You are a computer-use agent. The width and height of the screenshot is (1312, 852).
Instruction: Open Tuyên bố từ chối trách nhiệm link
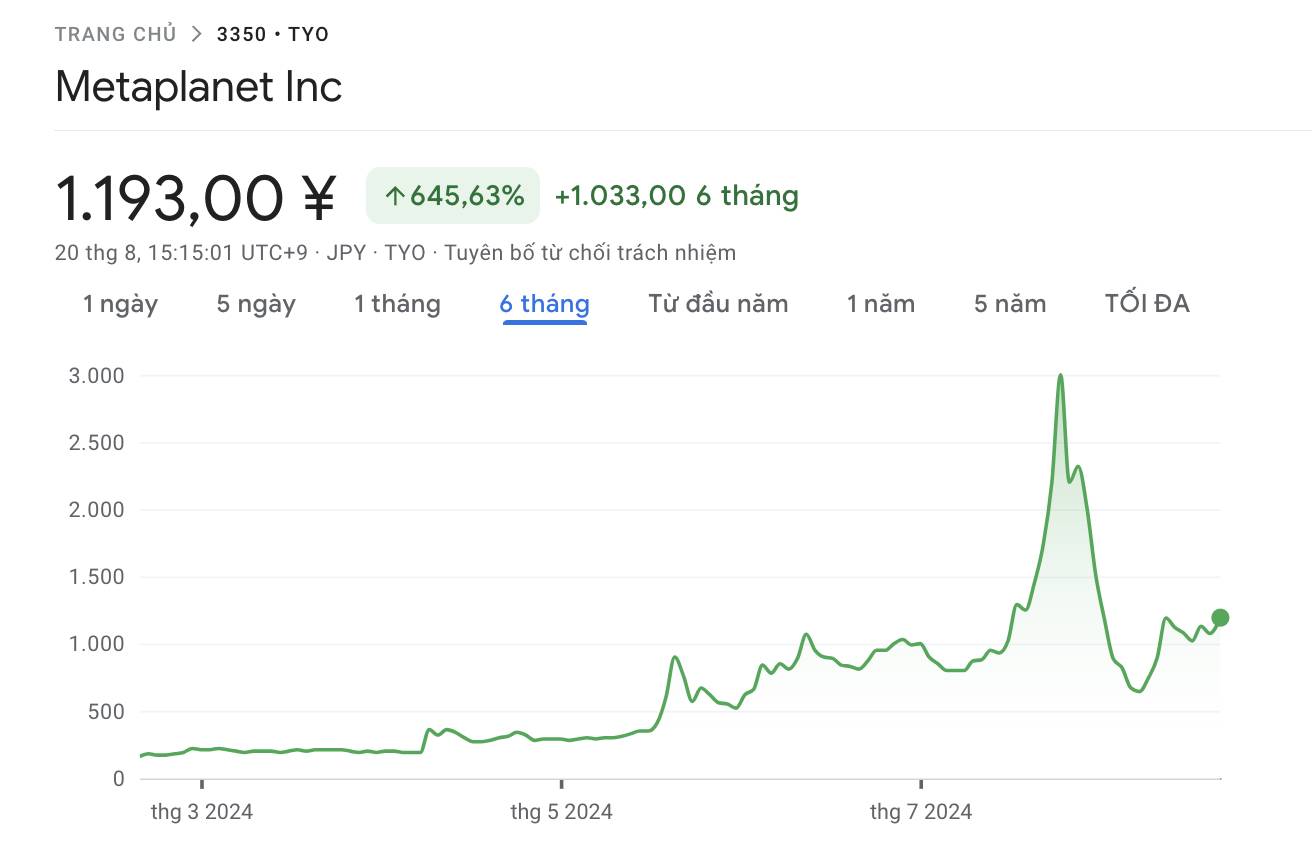point(590,253)
